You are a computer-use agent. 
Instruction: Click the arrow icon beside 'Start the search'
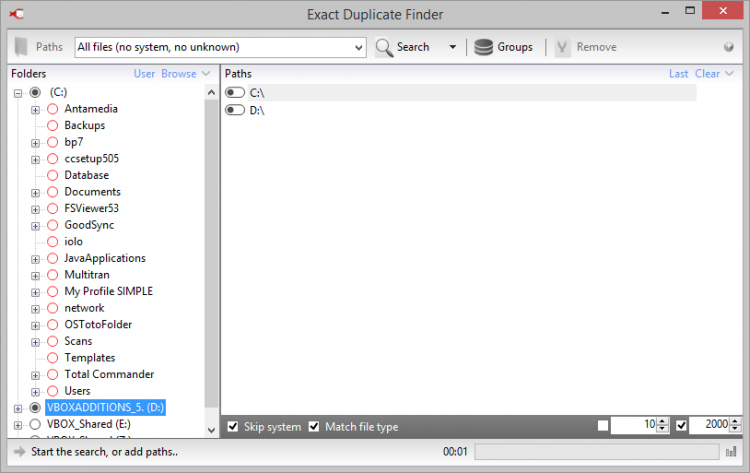tap(19, 451)
